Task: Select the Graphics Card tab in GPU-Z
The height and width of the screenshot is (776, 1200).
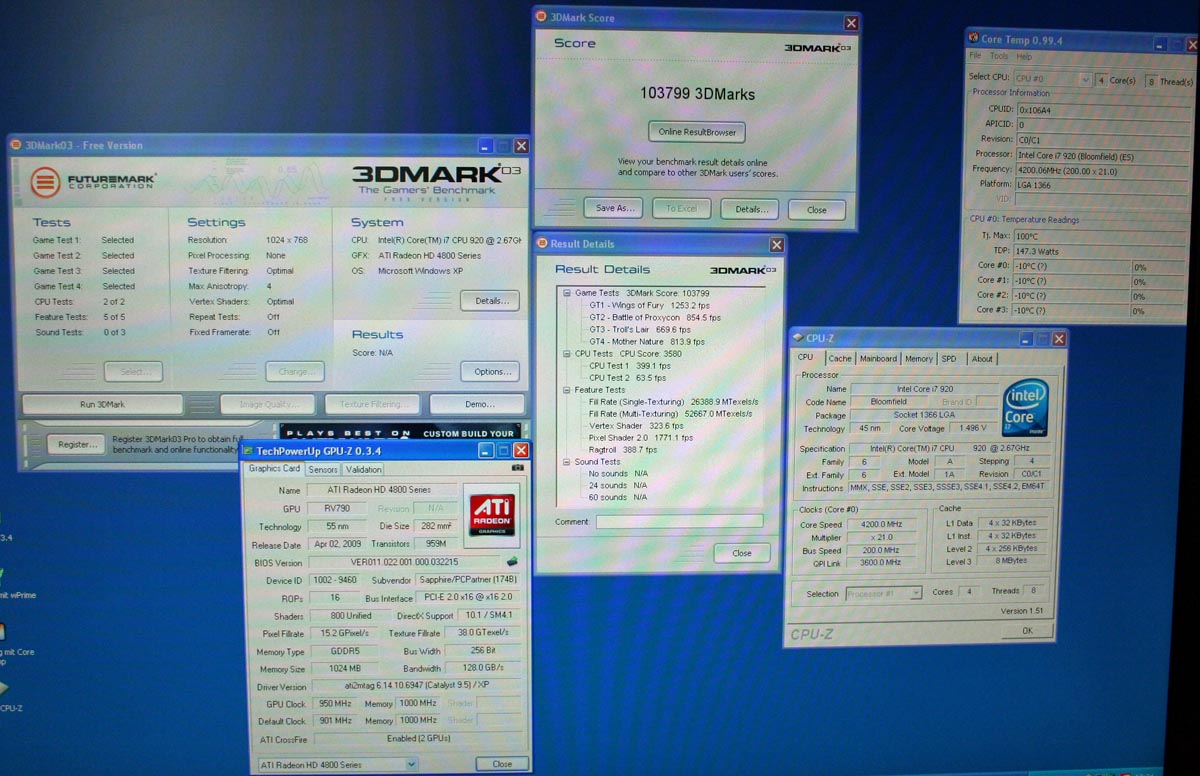Action: click(x=274, y=468)
